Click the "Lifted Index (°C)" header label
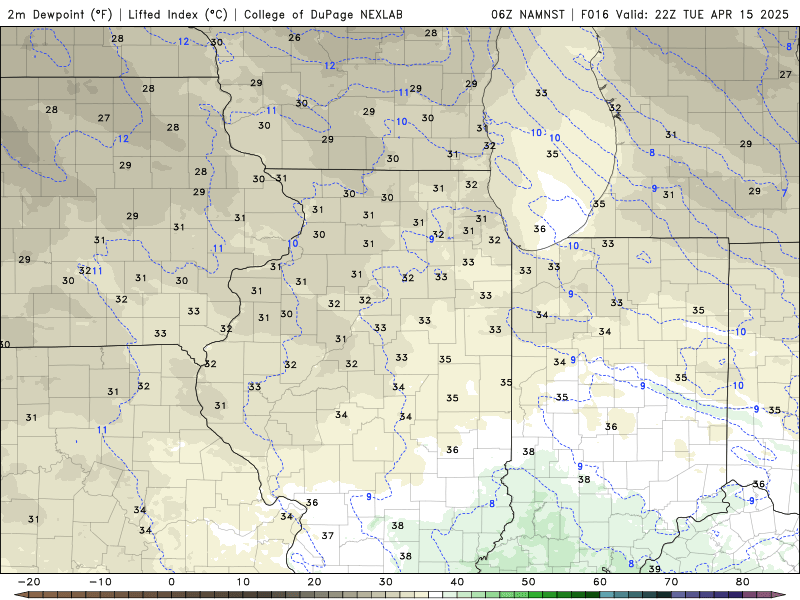 pos(178,14)
